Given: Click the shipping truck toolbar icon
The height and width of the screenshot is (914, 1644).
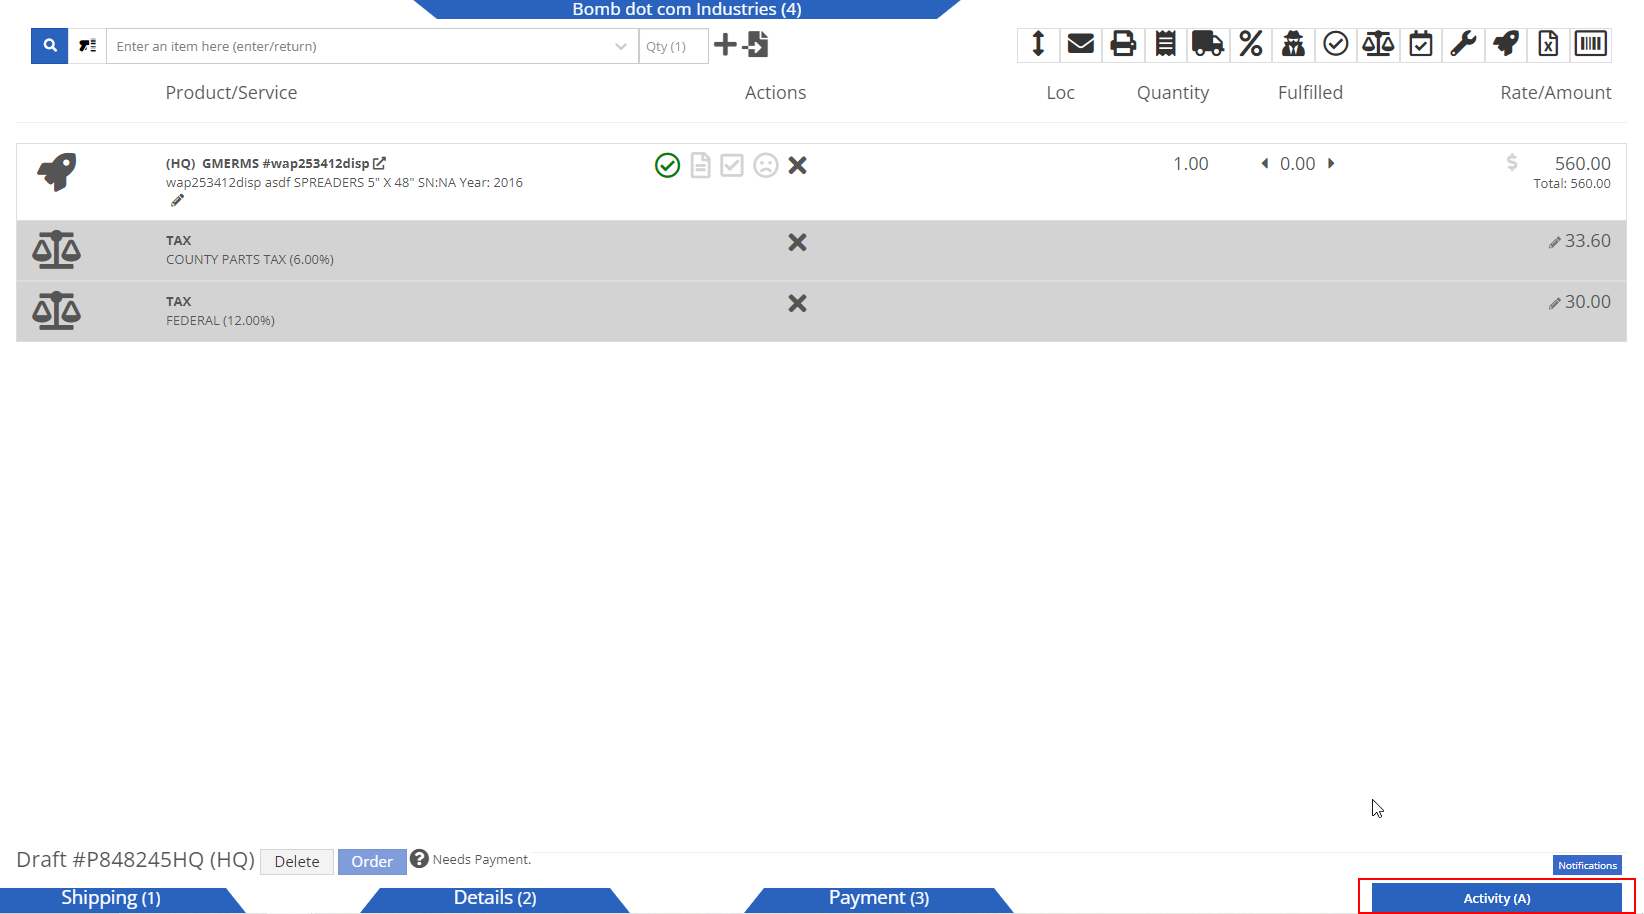Looking at the screenshot, I should pyautogui.click(x=1208, y=44).
